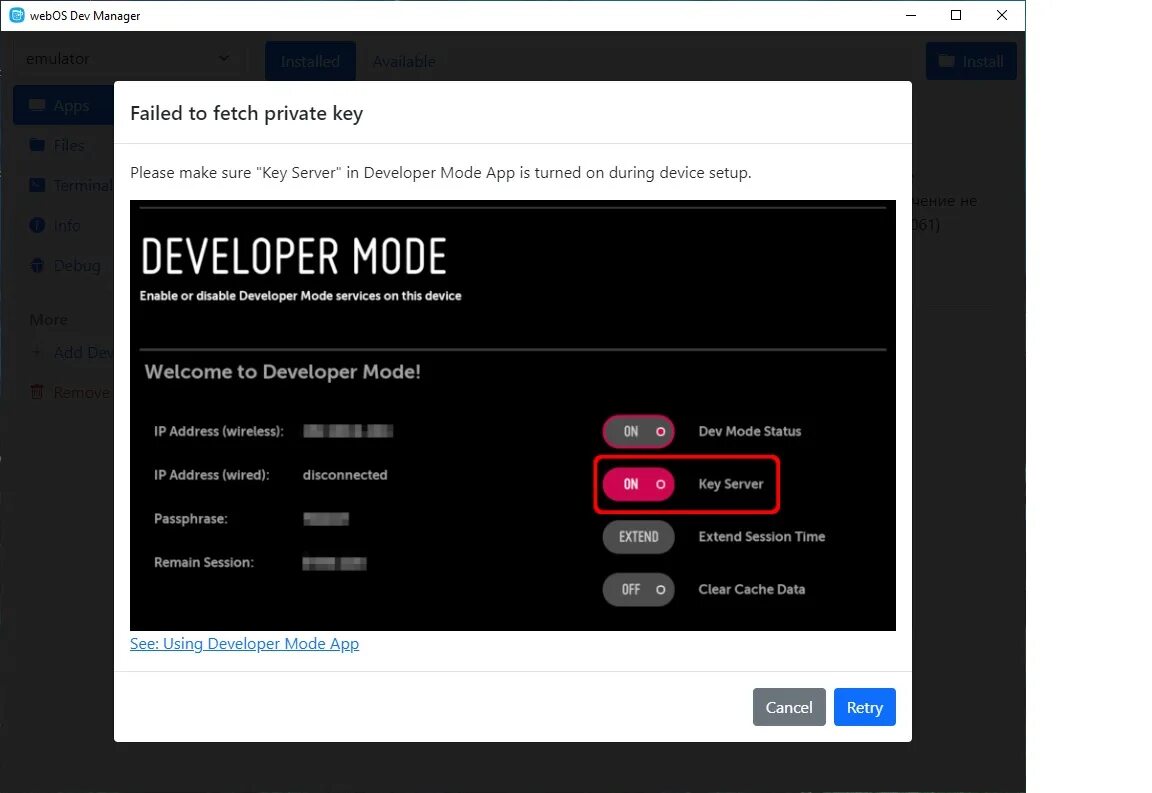Click the Apps sidebar icon
The height and width of the screenshot is (793, 1152).
coord(37,105)
